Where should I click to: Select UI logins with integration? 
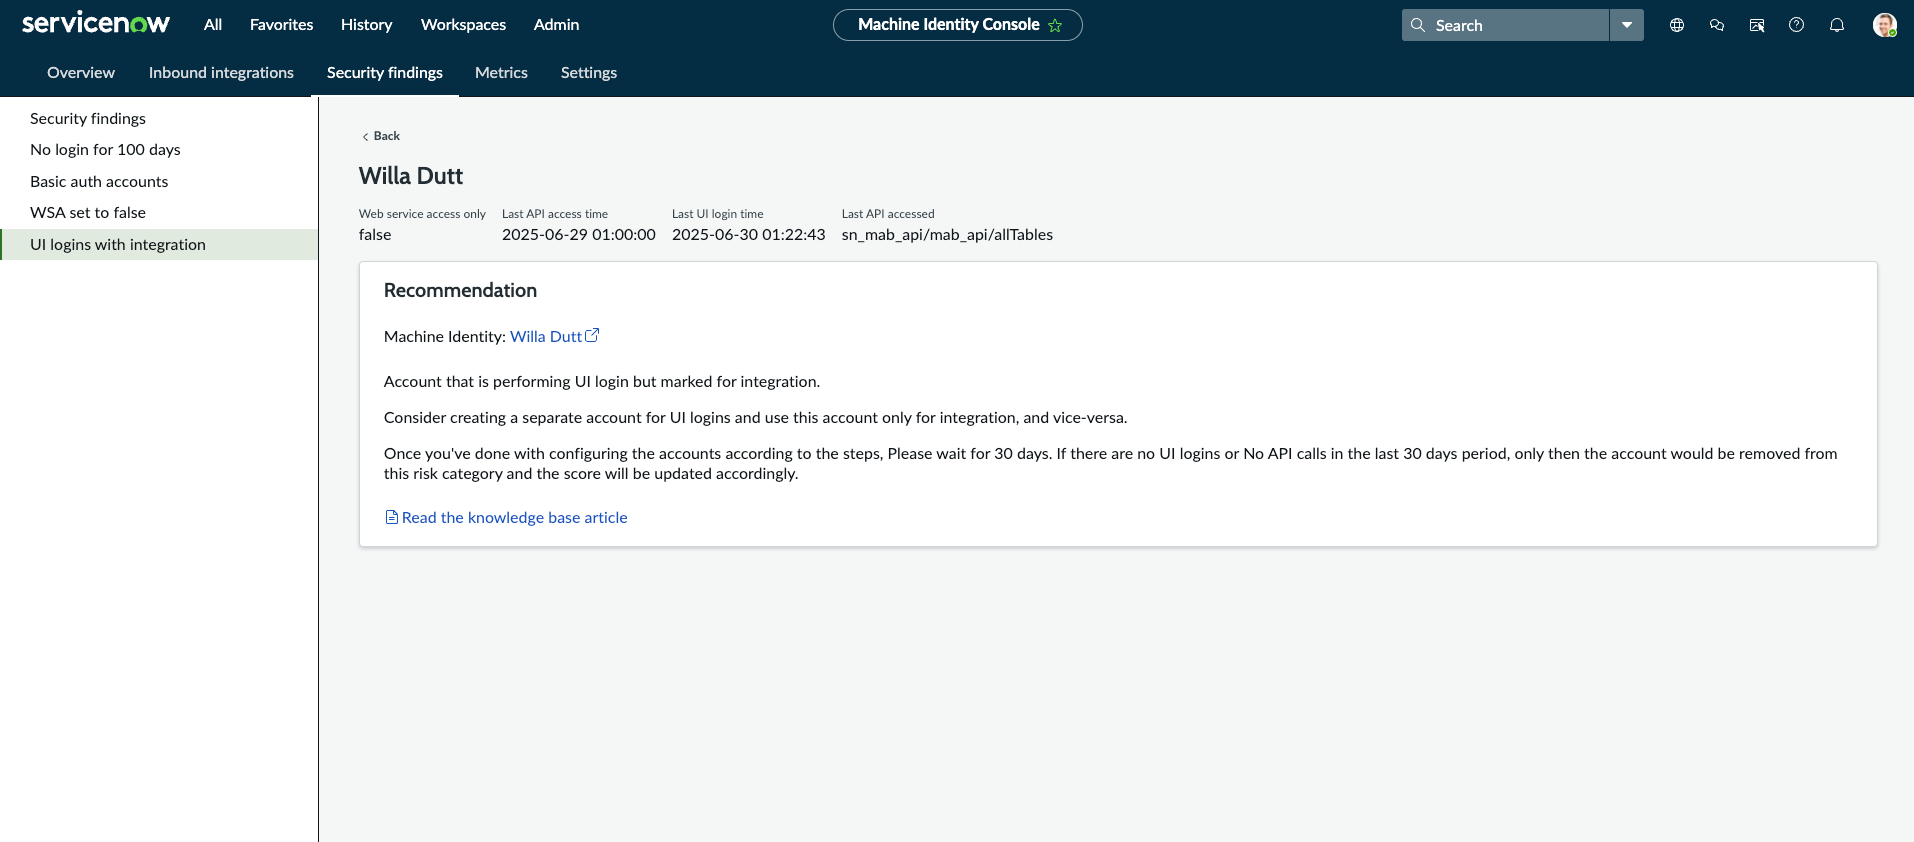(x=159, y=244)
